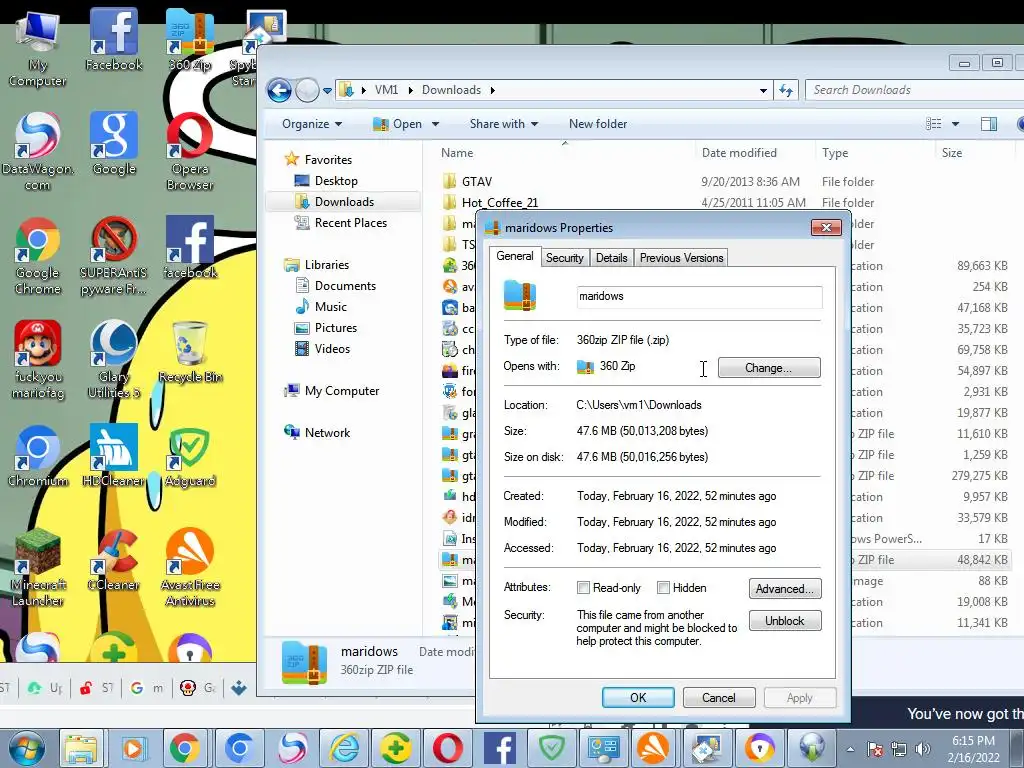This screenshot has height=768, width=1024.
Task: Confirm the properties dialog with OK
Action: pos(638,697)
